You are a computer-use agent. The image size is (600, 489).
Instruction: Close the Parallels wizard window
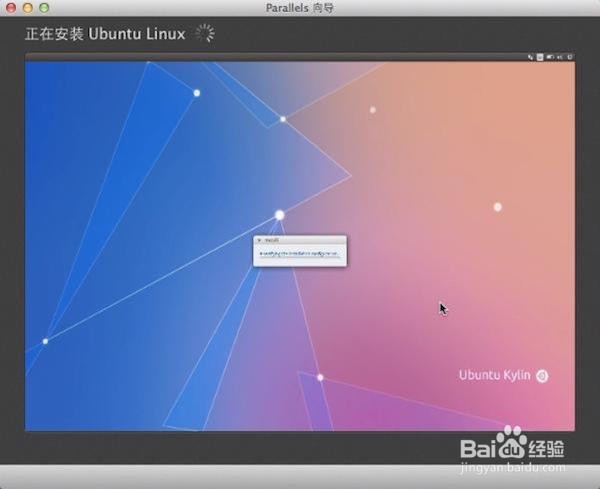11,7
